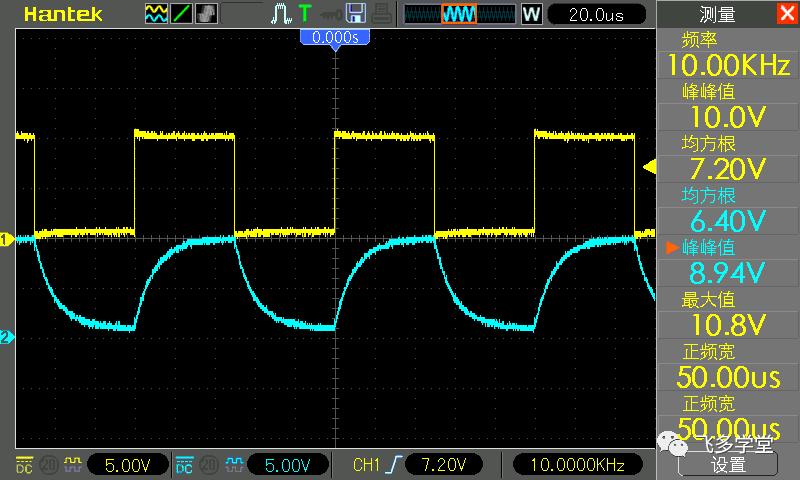The height and width of the screenshot is (480, 800).
Task: Select the yellow 7.20V RMS measurement
Action: tap(728, 169)
